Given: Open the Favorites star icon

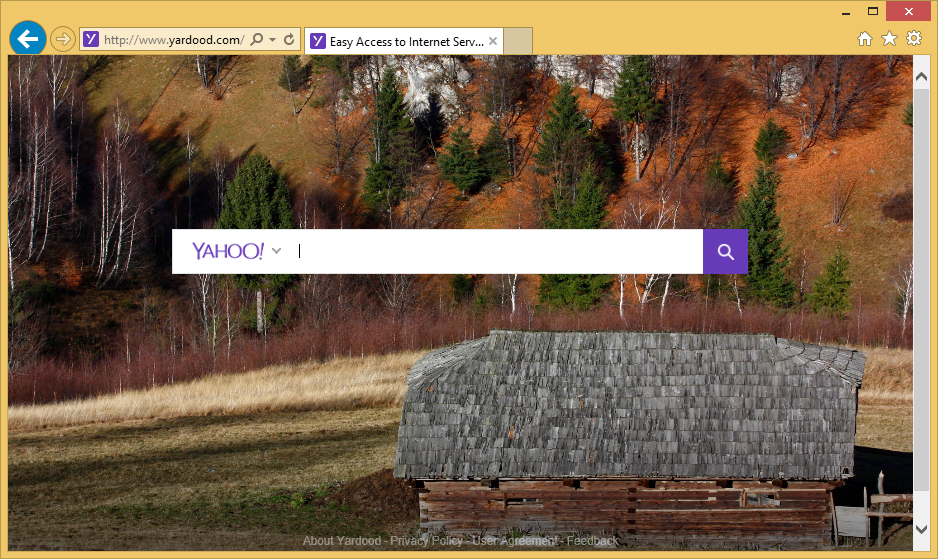Looking at the screenshot, I should (x=890, y=38).
